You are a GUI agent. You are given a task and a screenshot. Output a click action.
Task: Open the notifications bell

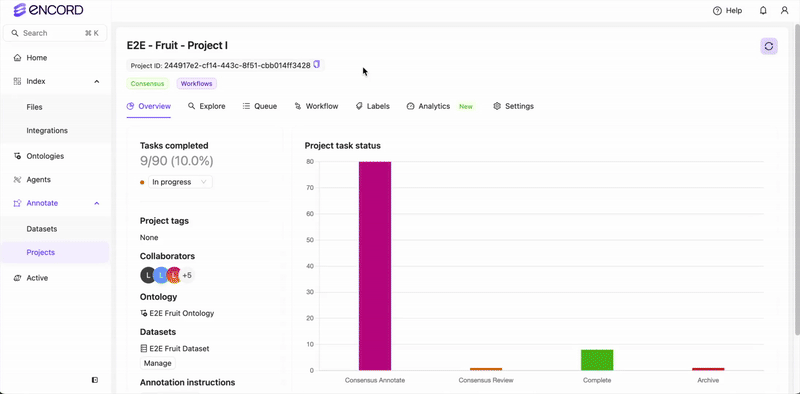(763, 11)
